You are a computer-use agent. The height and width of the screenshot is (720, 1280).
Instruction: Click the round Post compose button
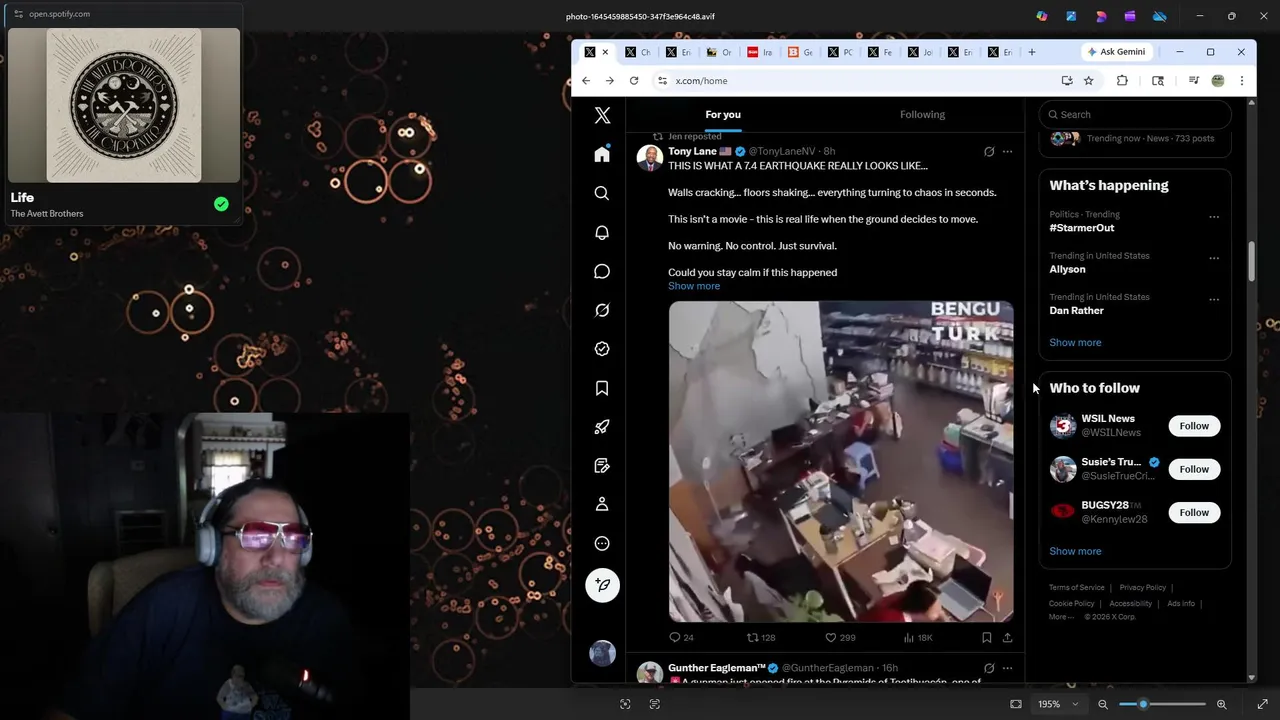602,585
